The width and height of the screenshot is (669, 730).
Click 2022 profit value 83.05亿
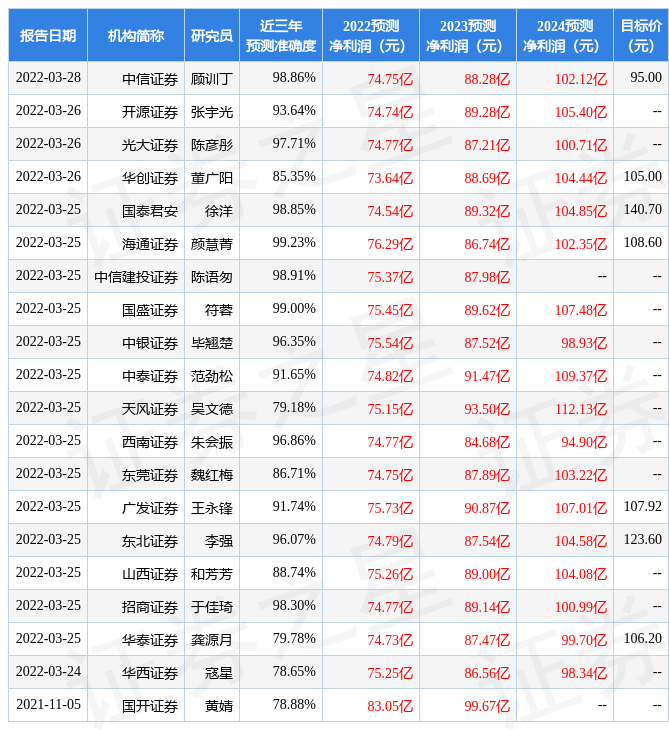[x=390, y=706]
